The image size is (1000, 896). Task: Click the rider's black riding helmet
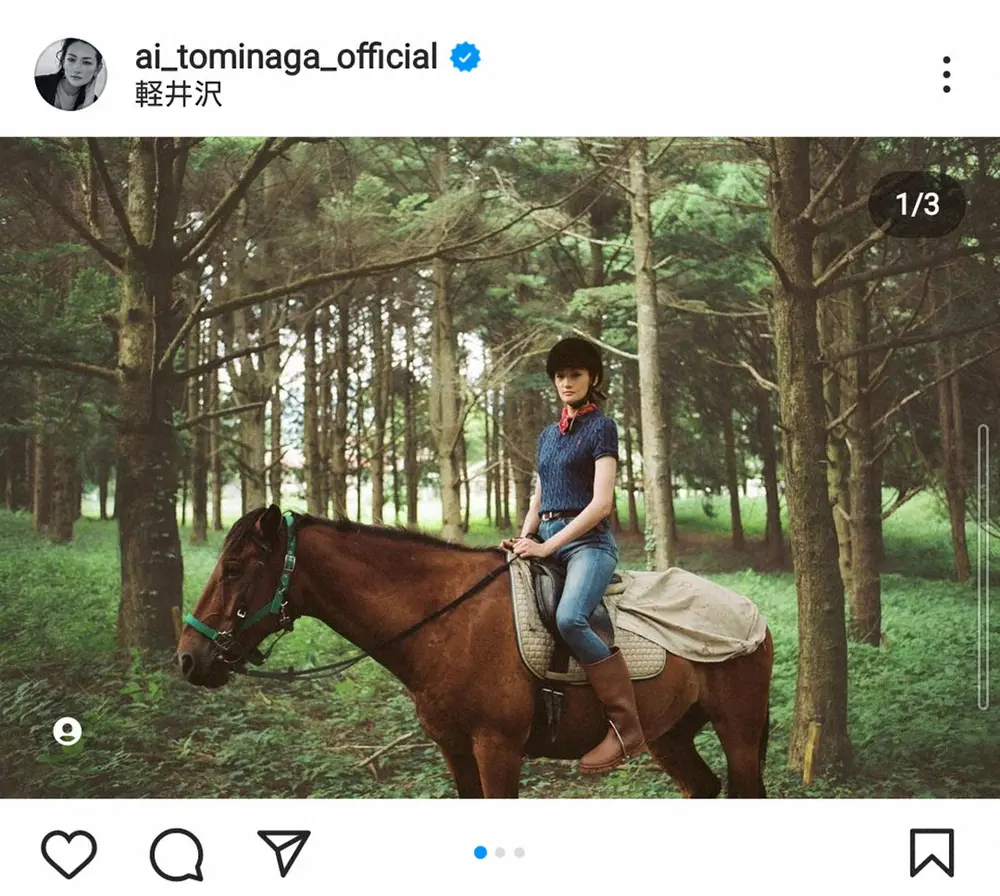pyautogui.click(x=575, y=358)
